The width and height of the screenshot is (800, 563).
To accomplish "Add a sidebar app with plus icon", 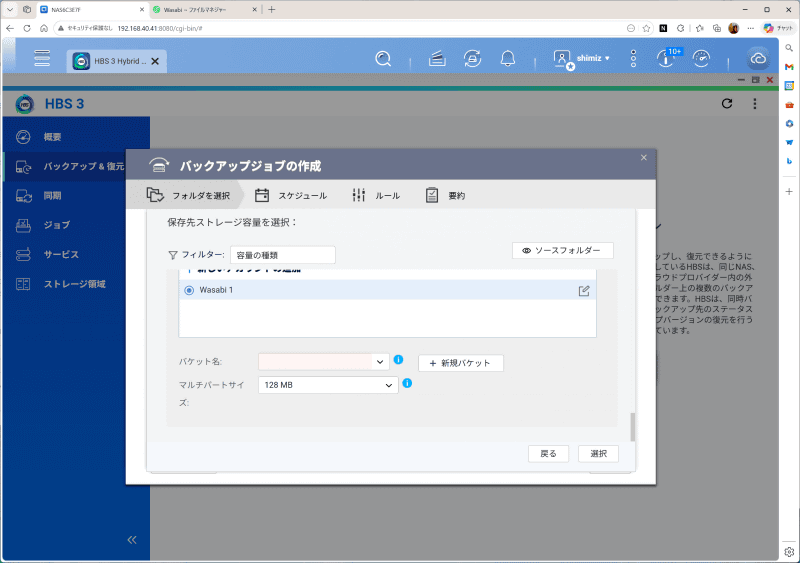I will coord(789,191).
